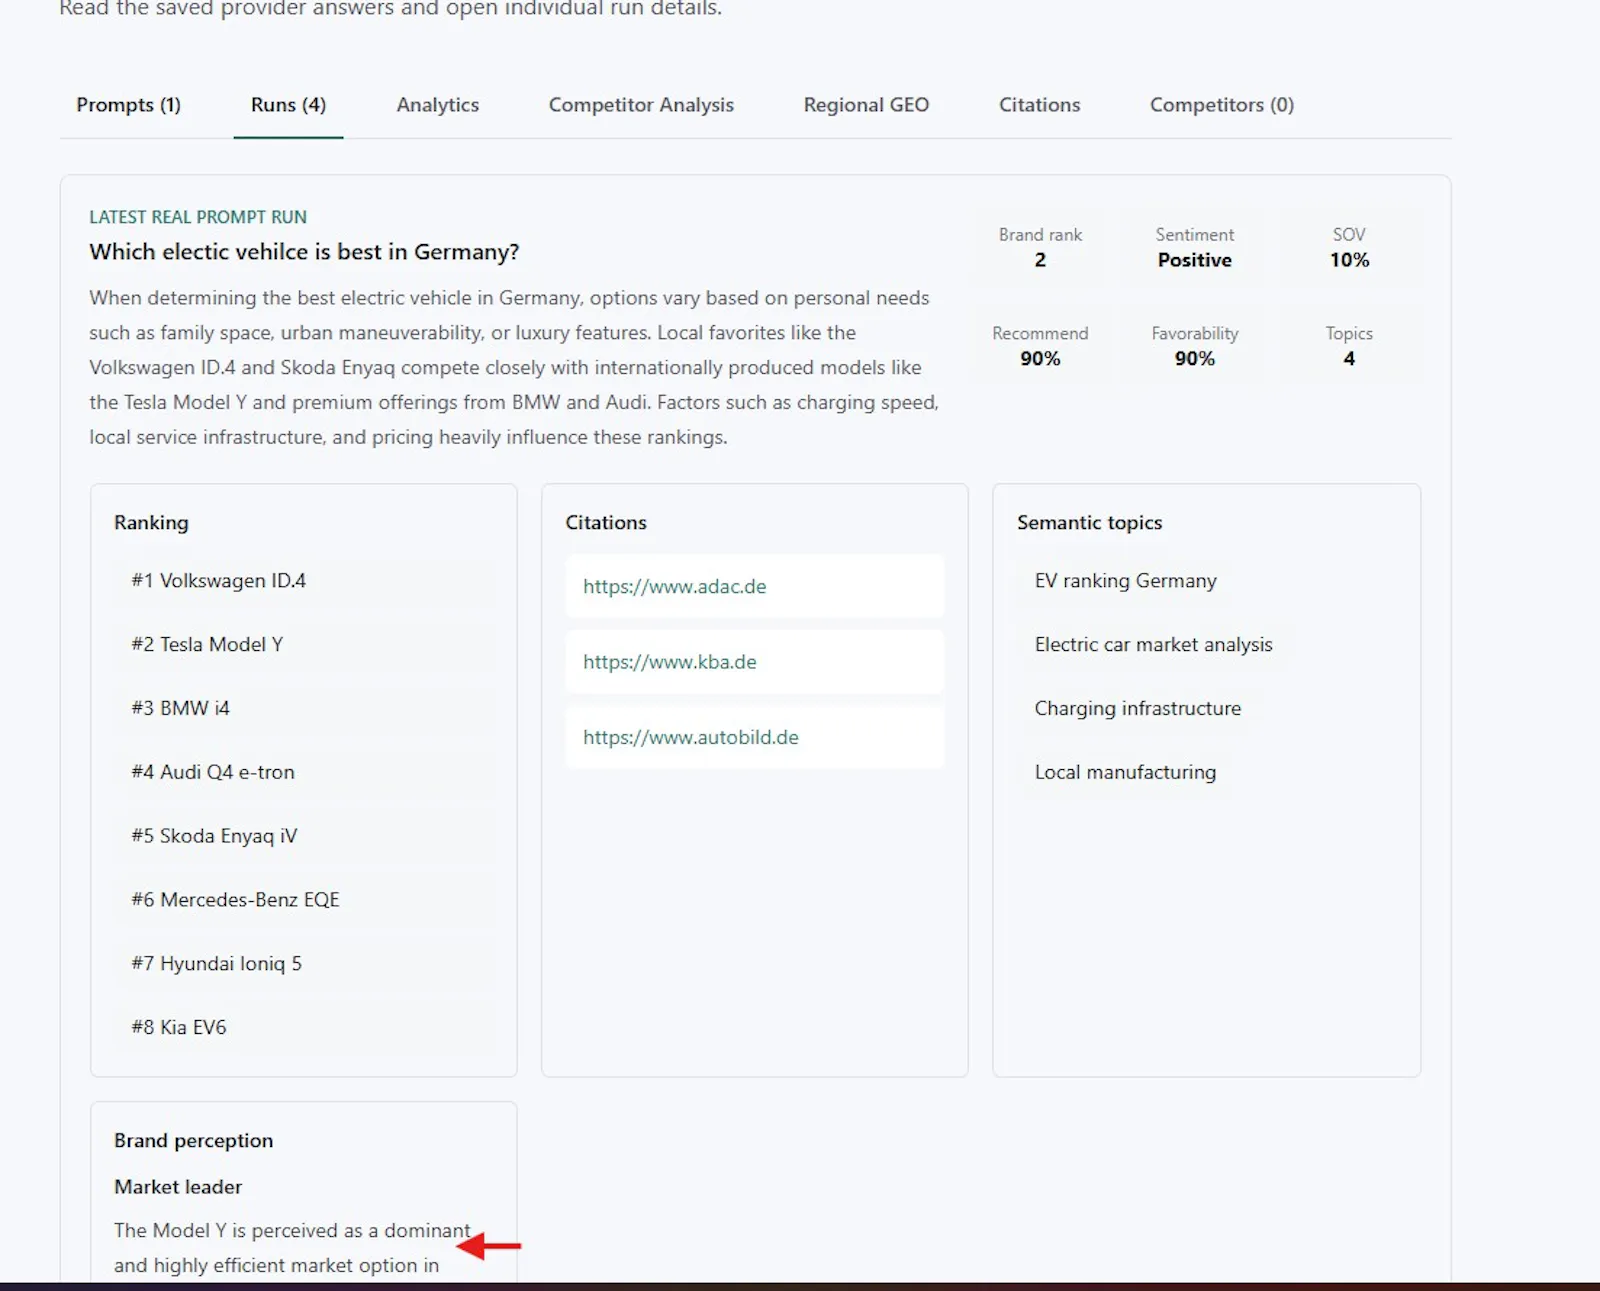Select ranking row '#4 Audi Q4 e-tron'
Image resolution: width=1600 pixels, height=1291 pixels.
click(304, 772)
